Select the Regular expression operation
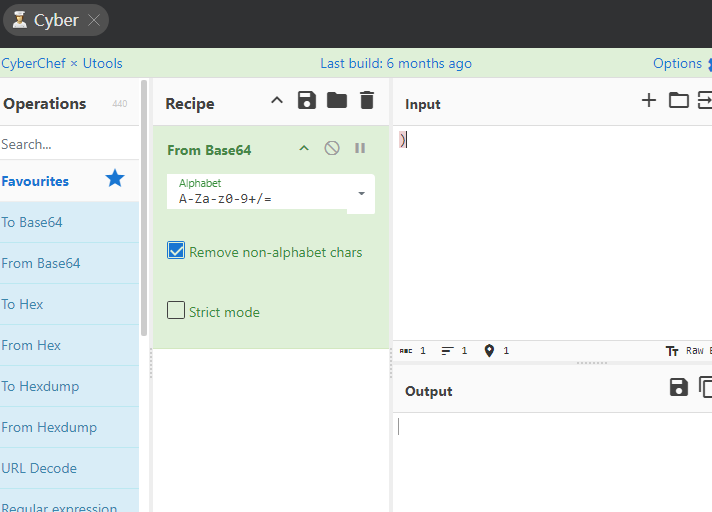712x512 pixels. [x=69, y=501]
